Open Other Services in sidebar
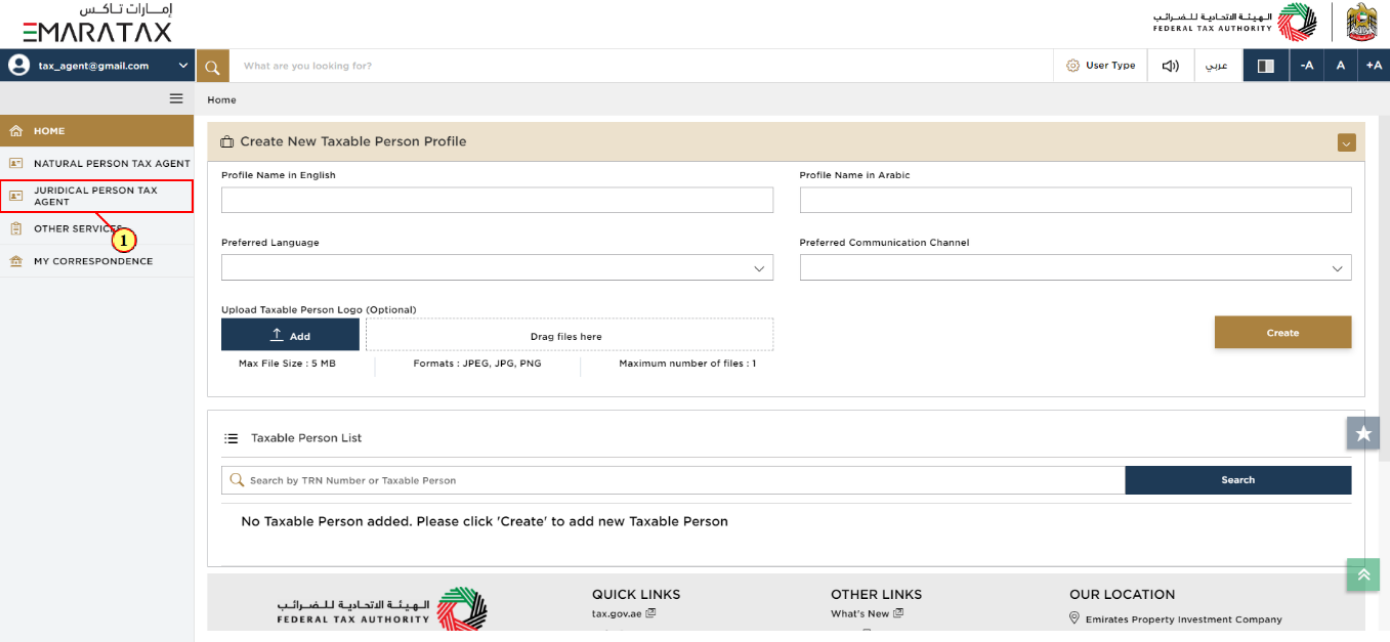This screenshot has width=1390, height=642. (97, 229)
